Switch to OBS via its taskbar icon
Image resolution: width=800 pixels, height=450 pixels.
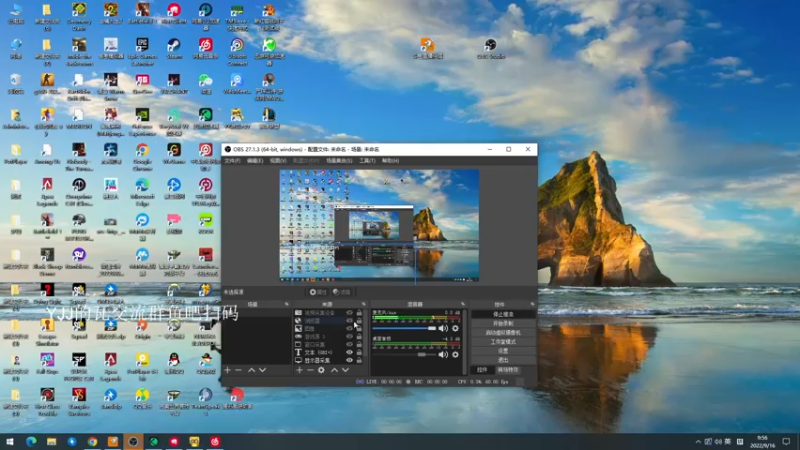(133, 441)
